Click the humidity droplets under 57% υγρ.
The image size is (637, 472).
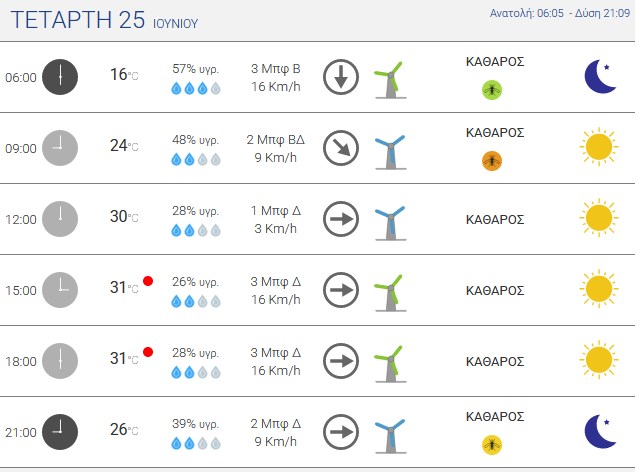coord(196,88)
